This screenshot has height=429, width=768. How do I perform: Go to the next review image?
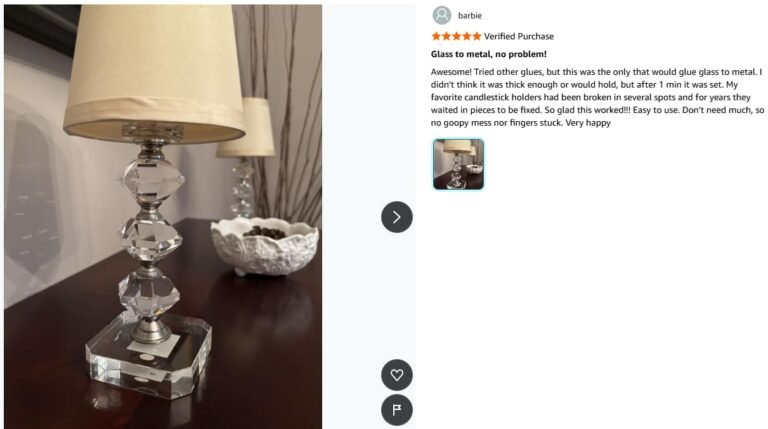tap(397, 217)
